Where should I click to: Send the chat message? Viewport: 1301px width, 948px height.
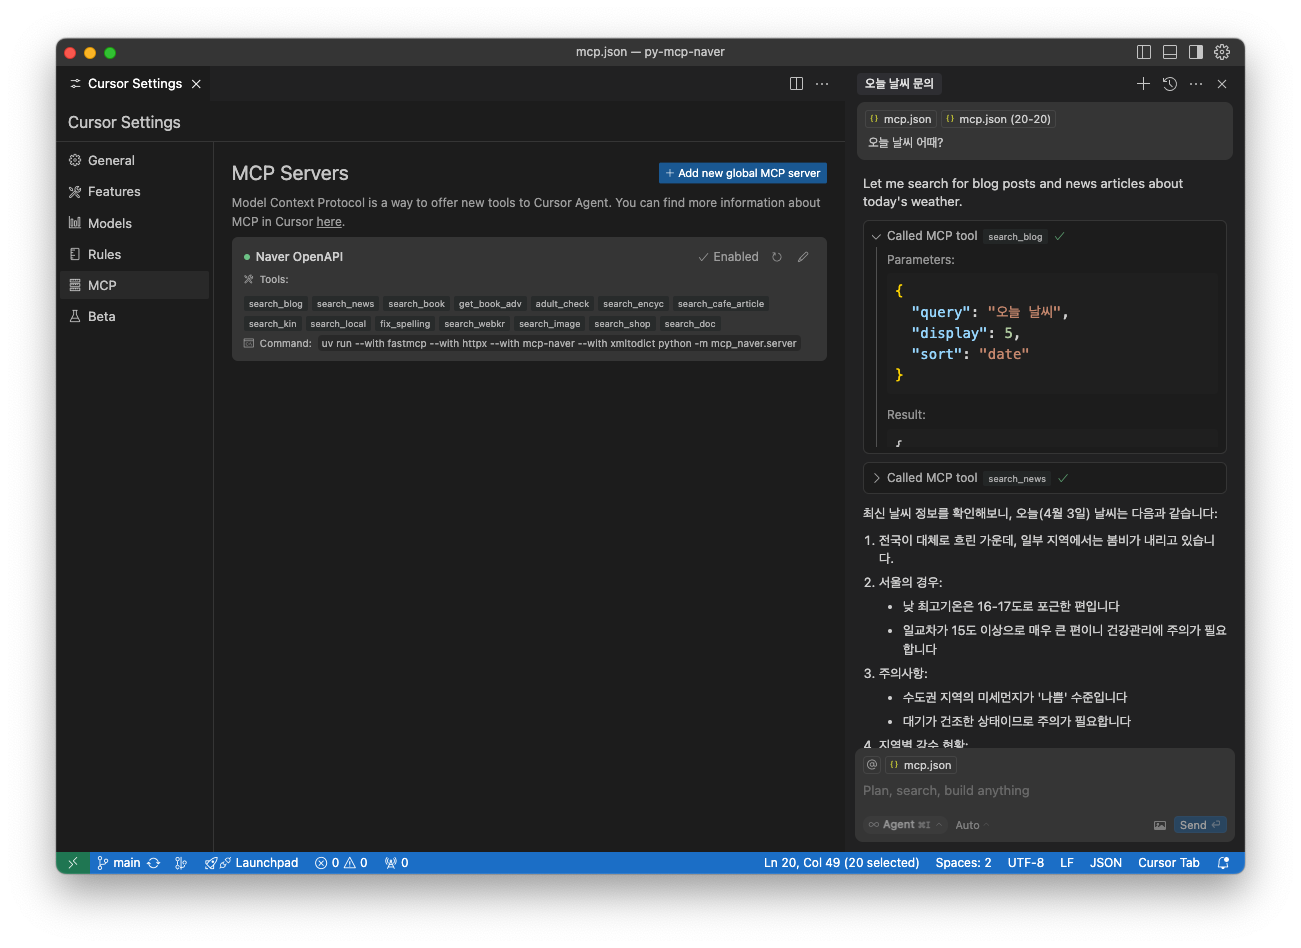(1200, 825)
